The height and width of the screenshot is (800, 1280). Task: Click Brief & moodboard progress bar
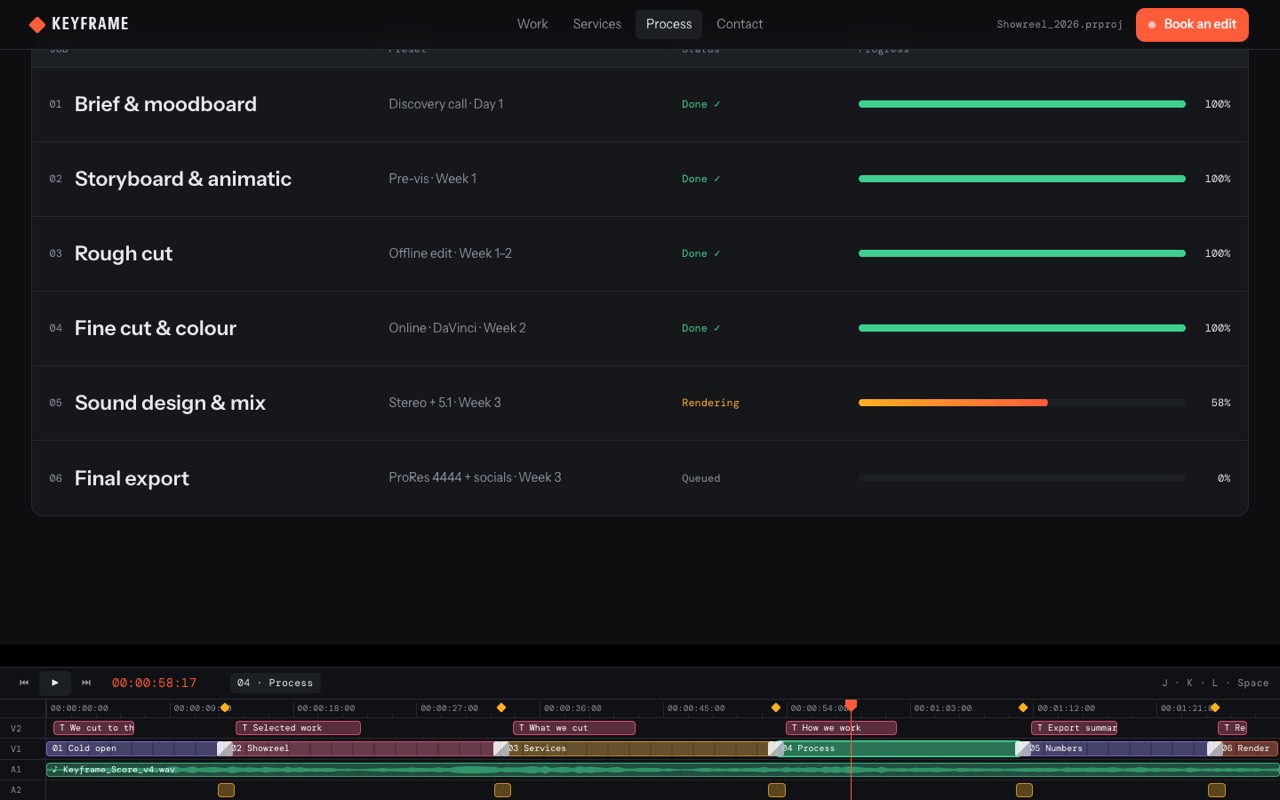[1022, 104]
